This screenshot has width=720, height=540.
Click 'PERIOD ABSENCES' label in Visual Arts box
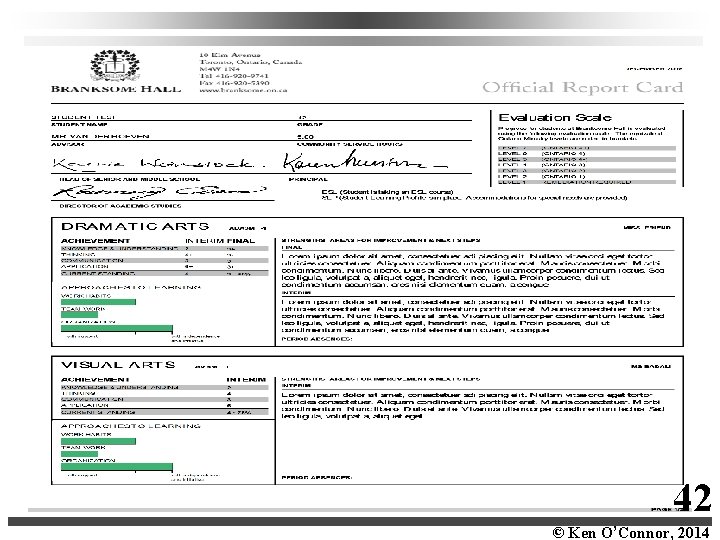click(317, 478)
